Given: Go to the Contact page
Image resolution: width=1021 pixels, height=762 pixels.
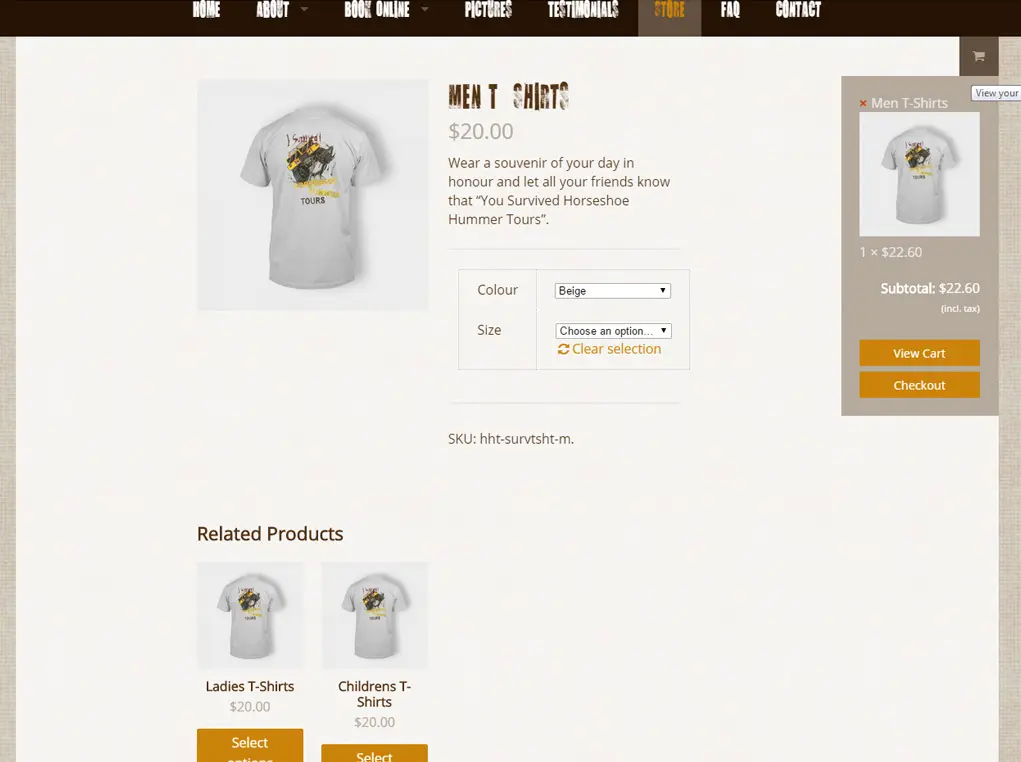Looking at the screenshot, I should [x=798, y=10].
